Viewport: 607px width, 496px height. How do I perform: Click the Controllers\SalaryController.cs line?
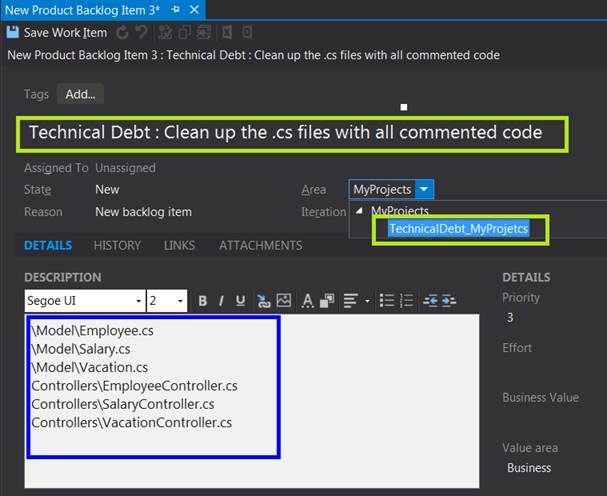123,404
